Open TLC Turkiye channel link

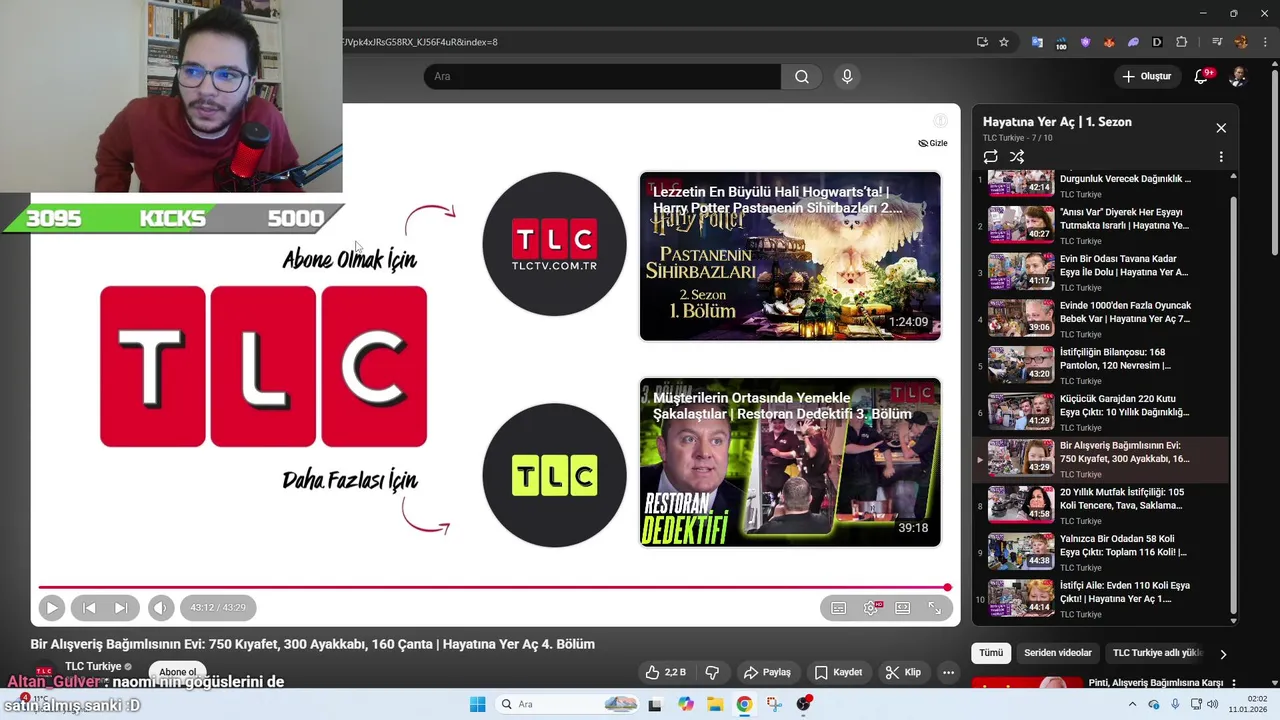point(93,666)
